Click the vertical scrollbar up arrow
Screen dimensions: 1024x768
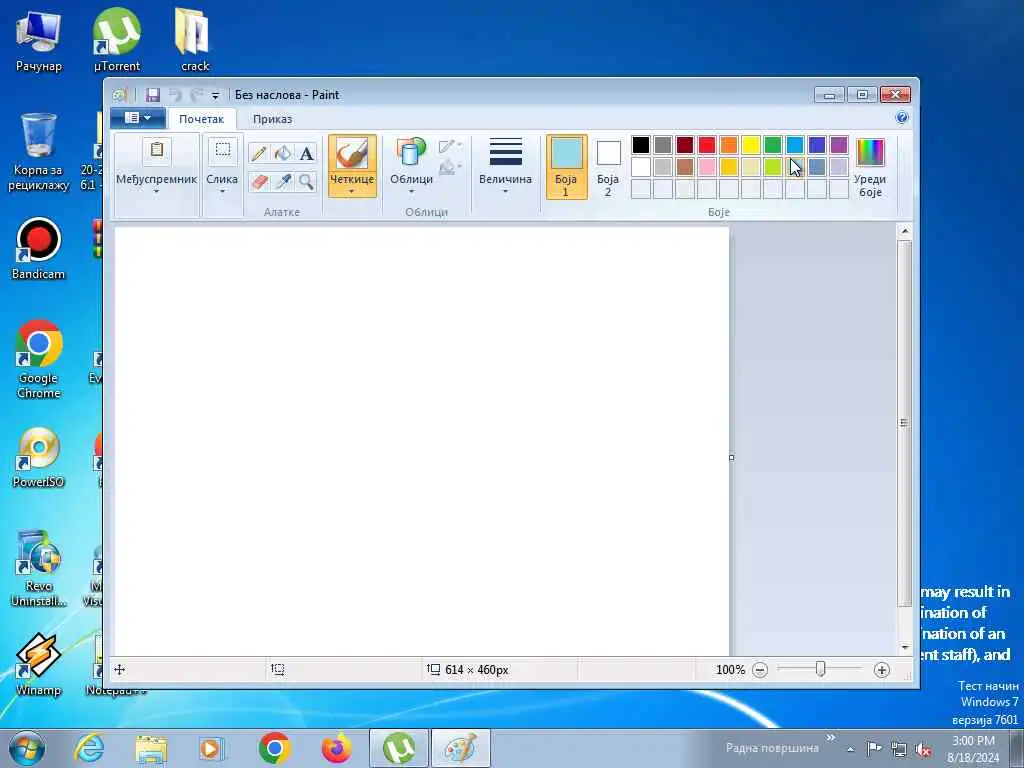point(904,231)
